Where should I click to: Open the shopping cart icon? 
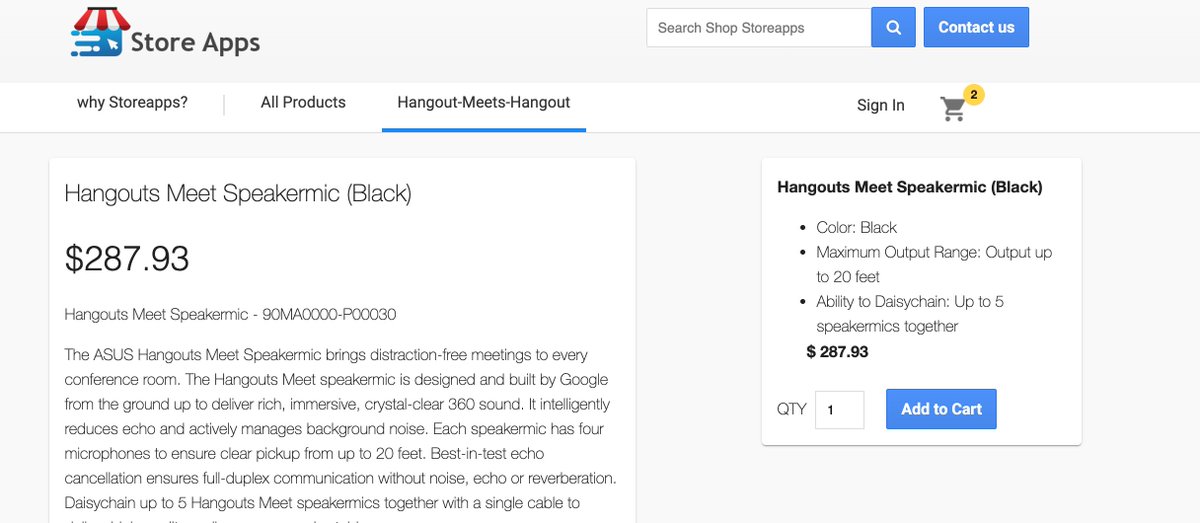pos(953,109)
